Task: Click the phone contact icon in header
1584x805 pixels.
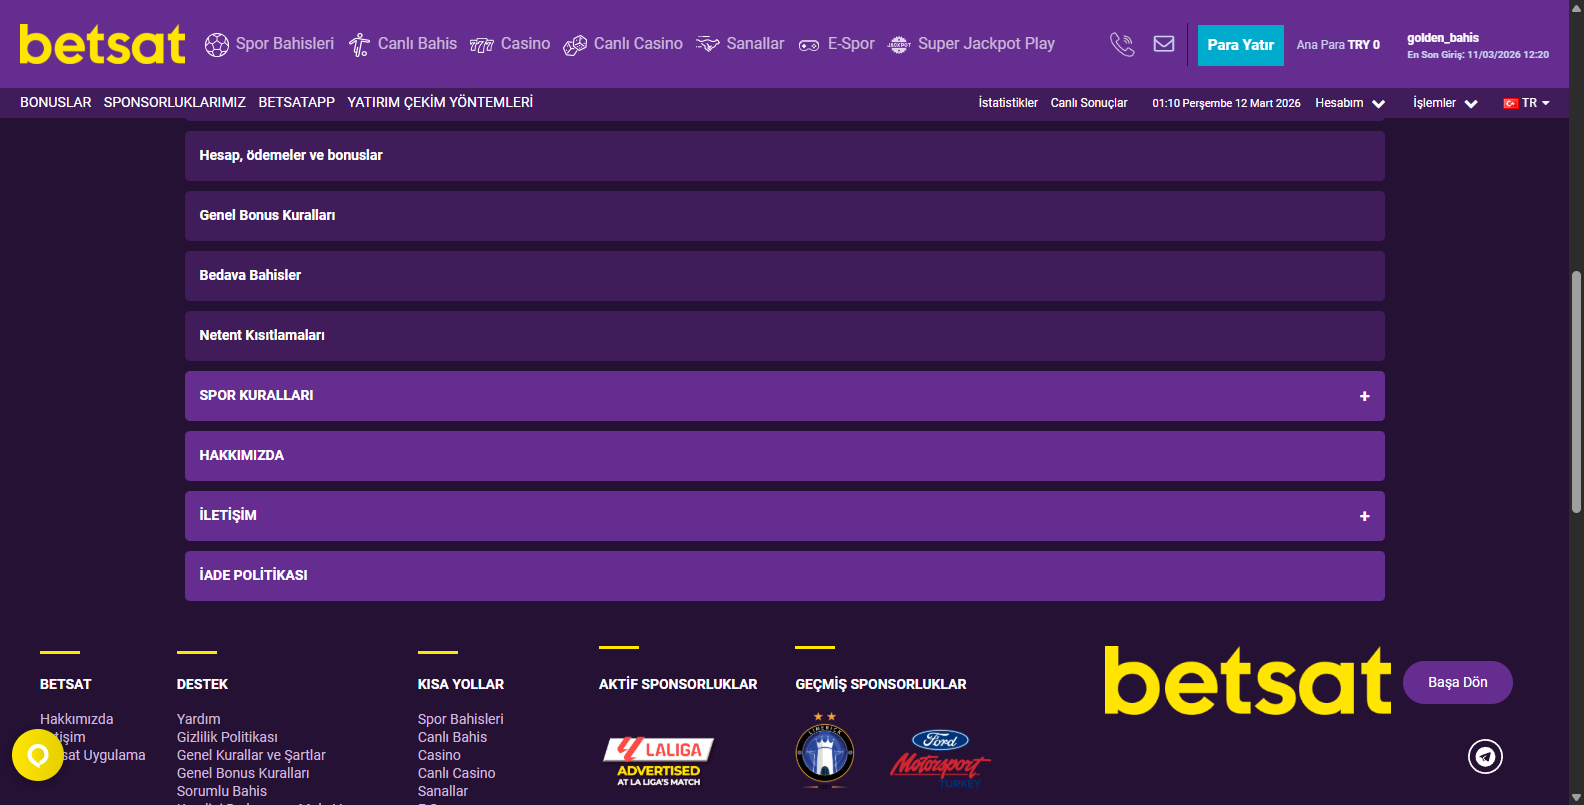Action: 1122,44
